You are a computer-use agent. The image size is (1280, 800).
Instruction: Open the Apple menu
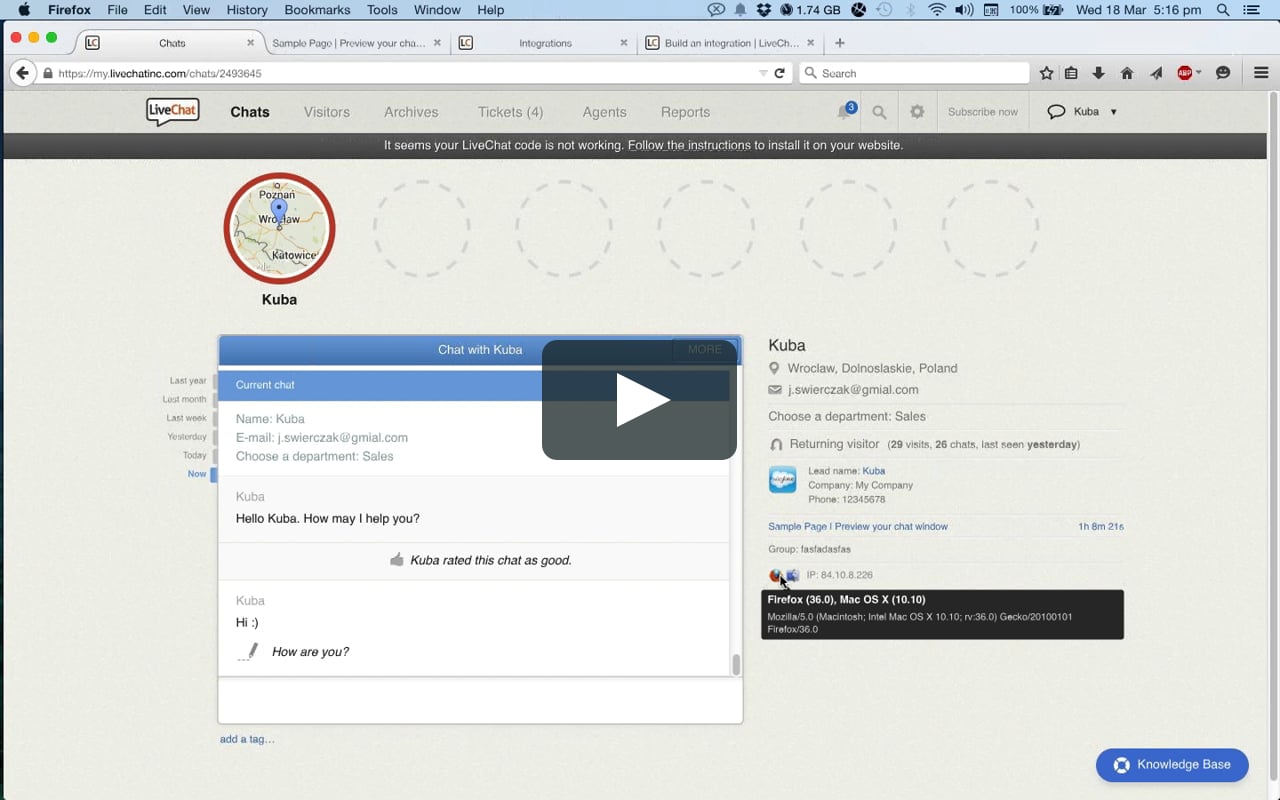[24, 10]
